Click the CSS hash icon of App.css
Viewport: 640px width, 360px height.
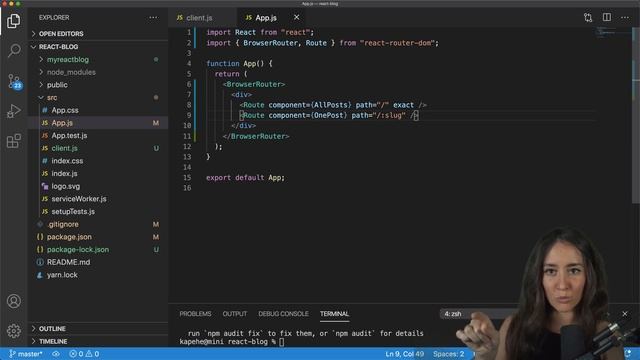point(45,110)
